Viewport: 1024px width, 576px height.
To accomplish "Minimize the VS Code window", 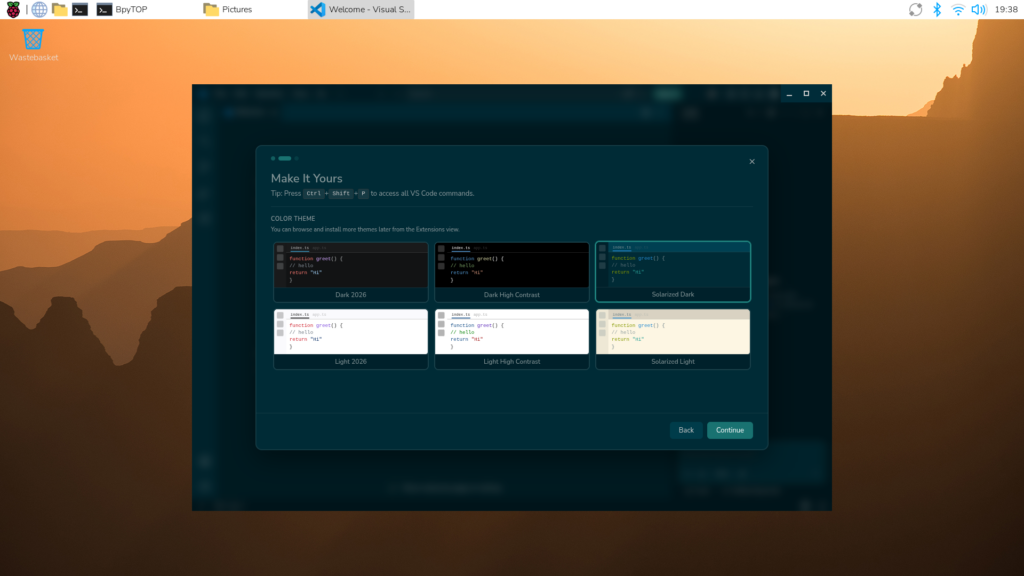I will (790, 93).
